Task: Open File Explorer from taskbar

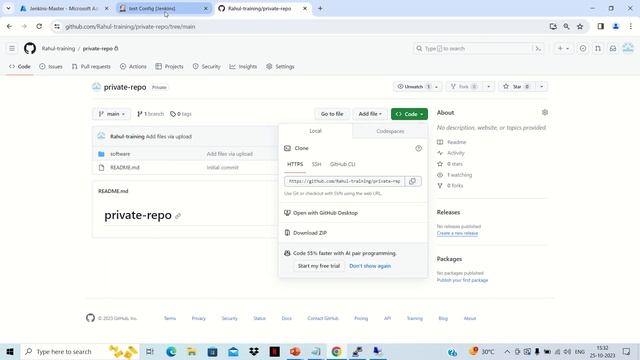Action: (191, 351)
